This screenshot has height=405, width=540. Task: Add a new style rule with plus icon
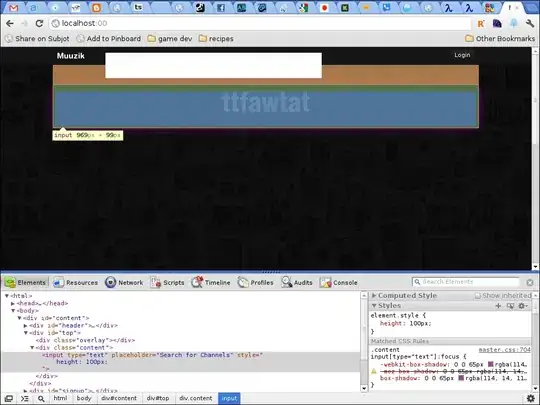(x=498, y=305)
